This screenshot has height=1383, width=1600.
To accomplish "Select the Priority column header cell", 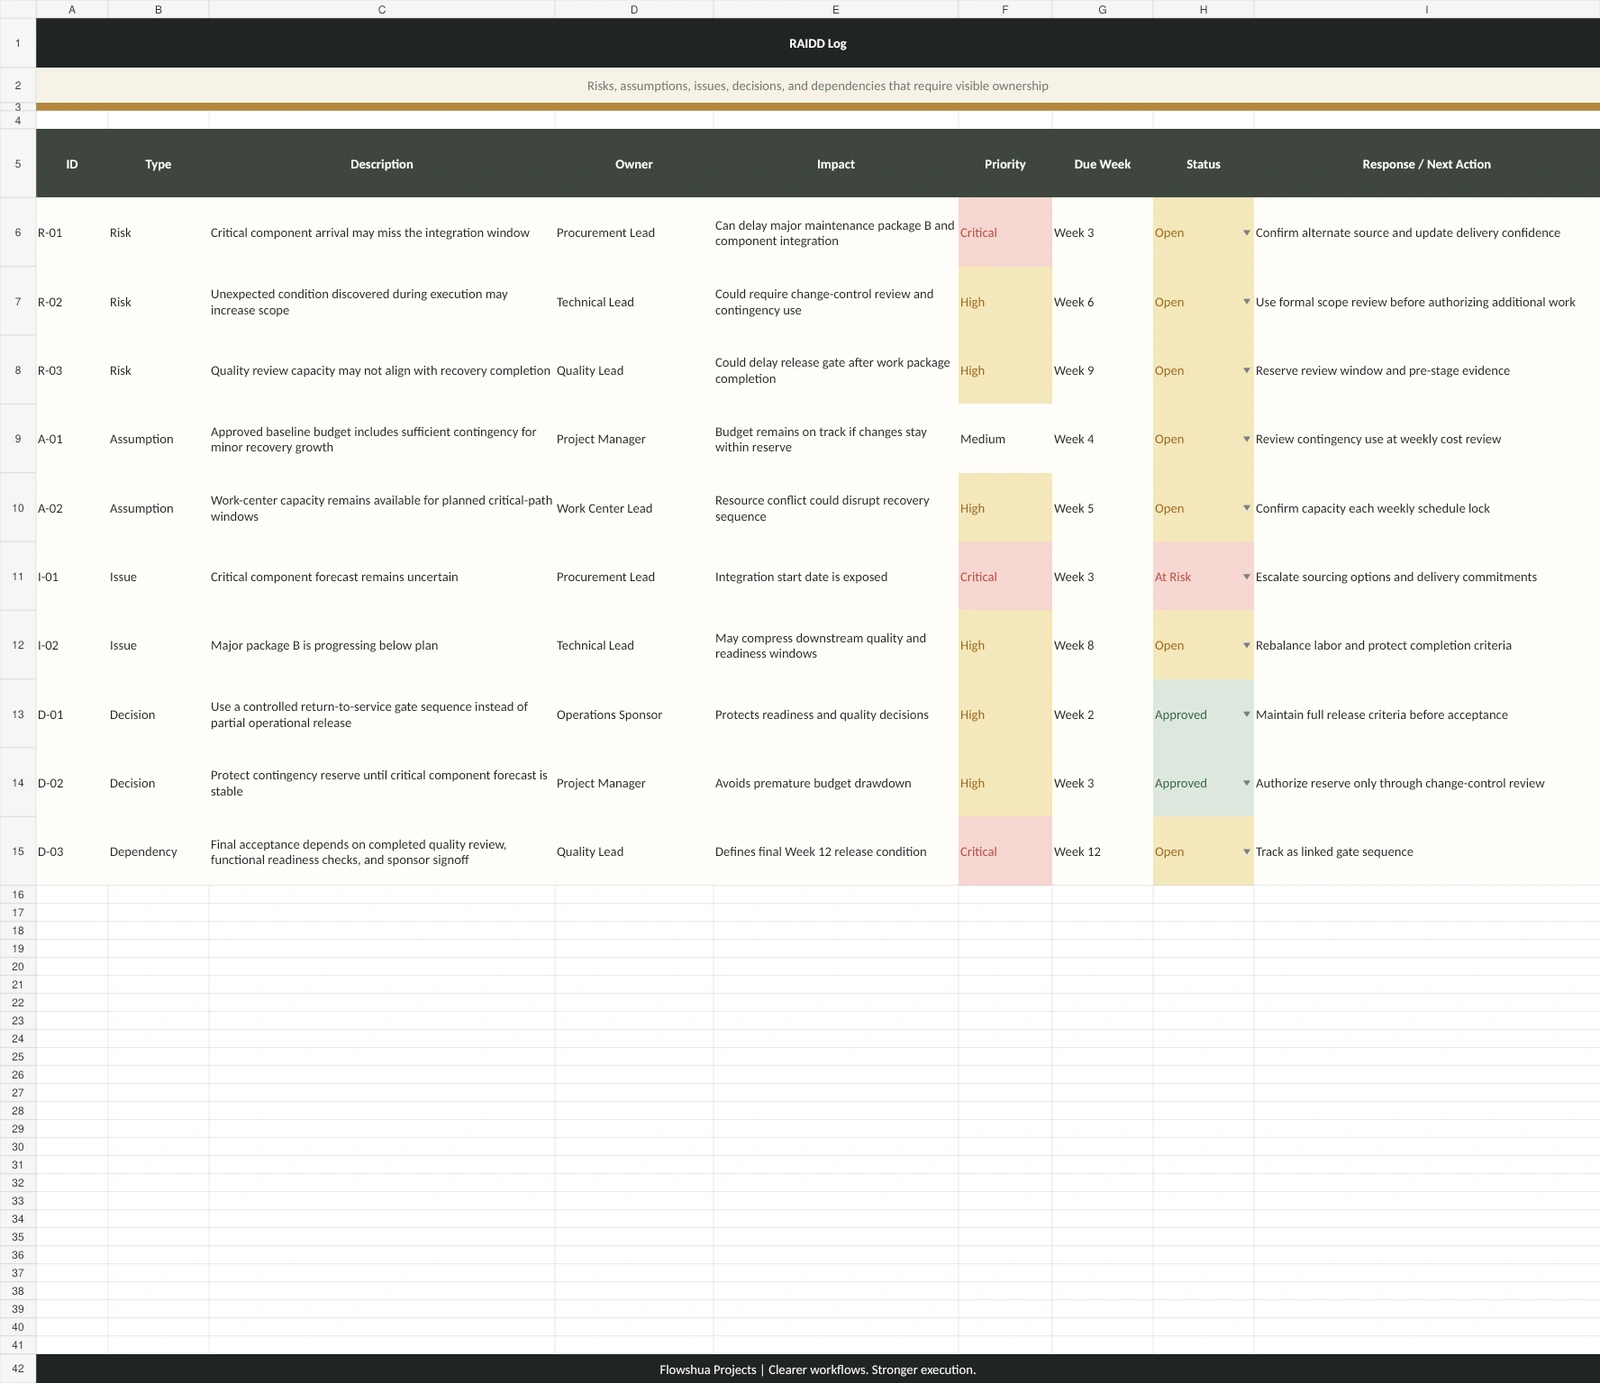I will [x=1005, y=164].
